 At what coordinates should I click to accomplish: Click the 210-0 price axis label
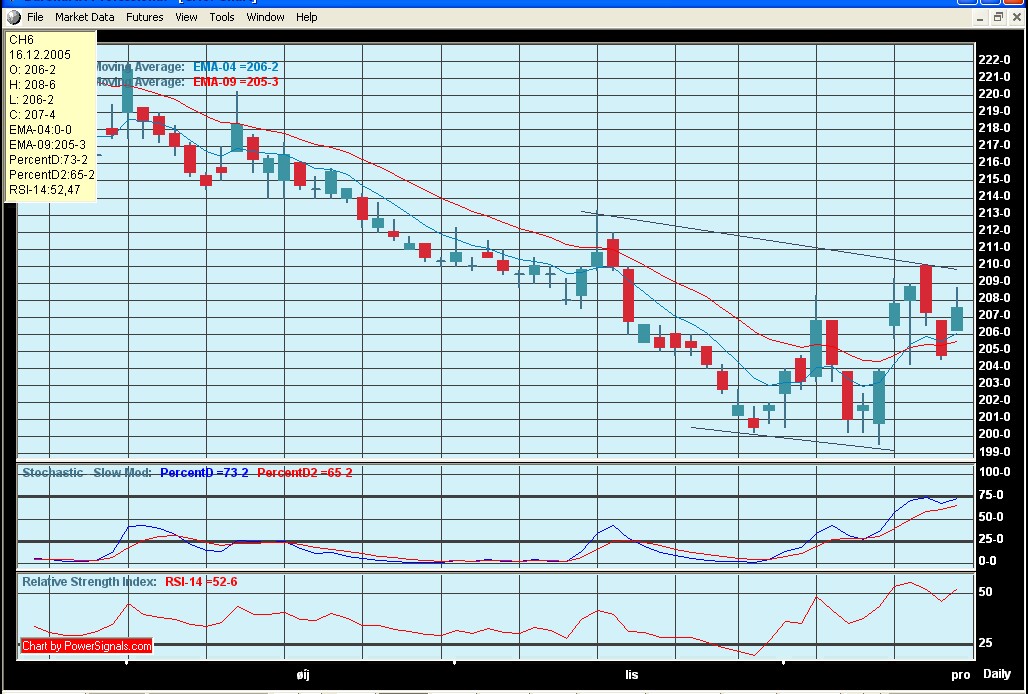pyautogui.click(x=994, y=264)
